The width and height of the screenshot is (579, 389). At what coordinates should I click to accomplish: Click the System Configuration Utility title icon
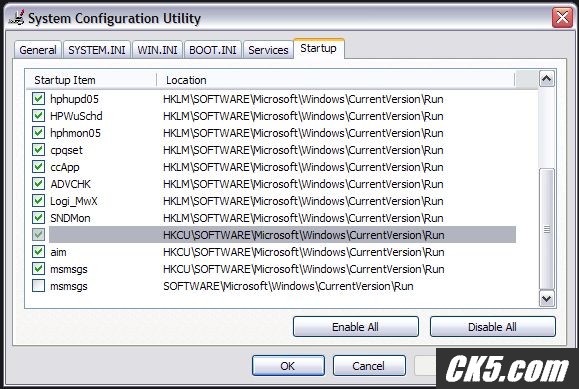tap(17, 18)
